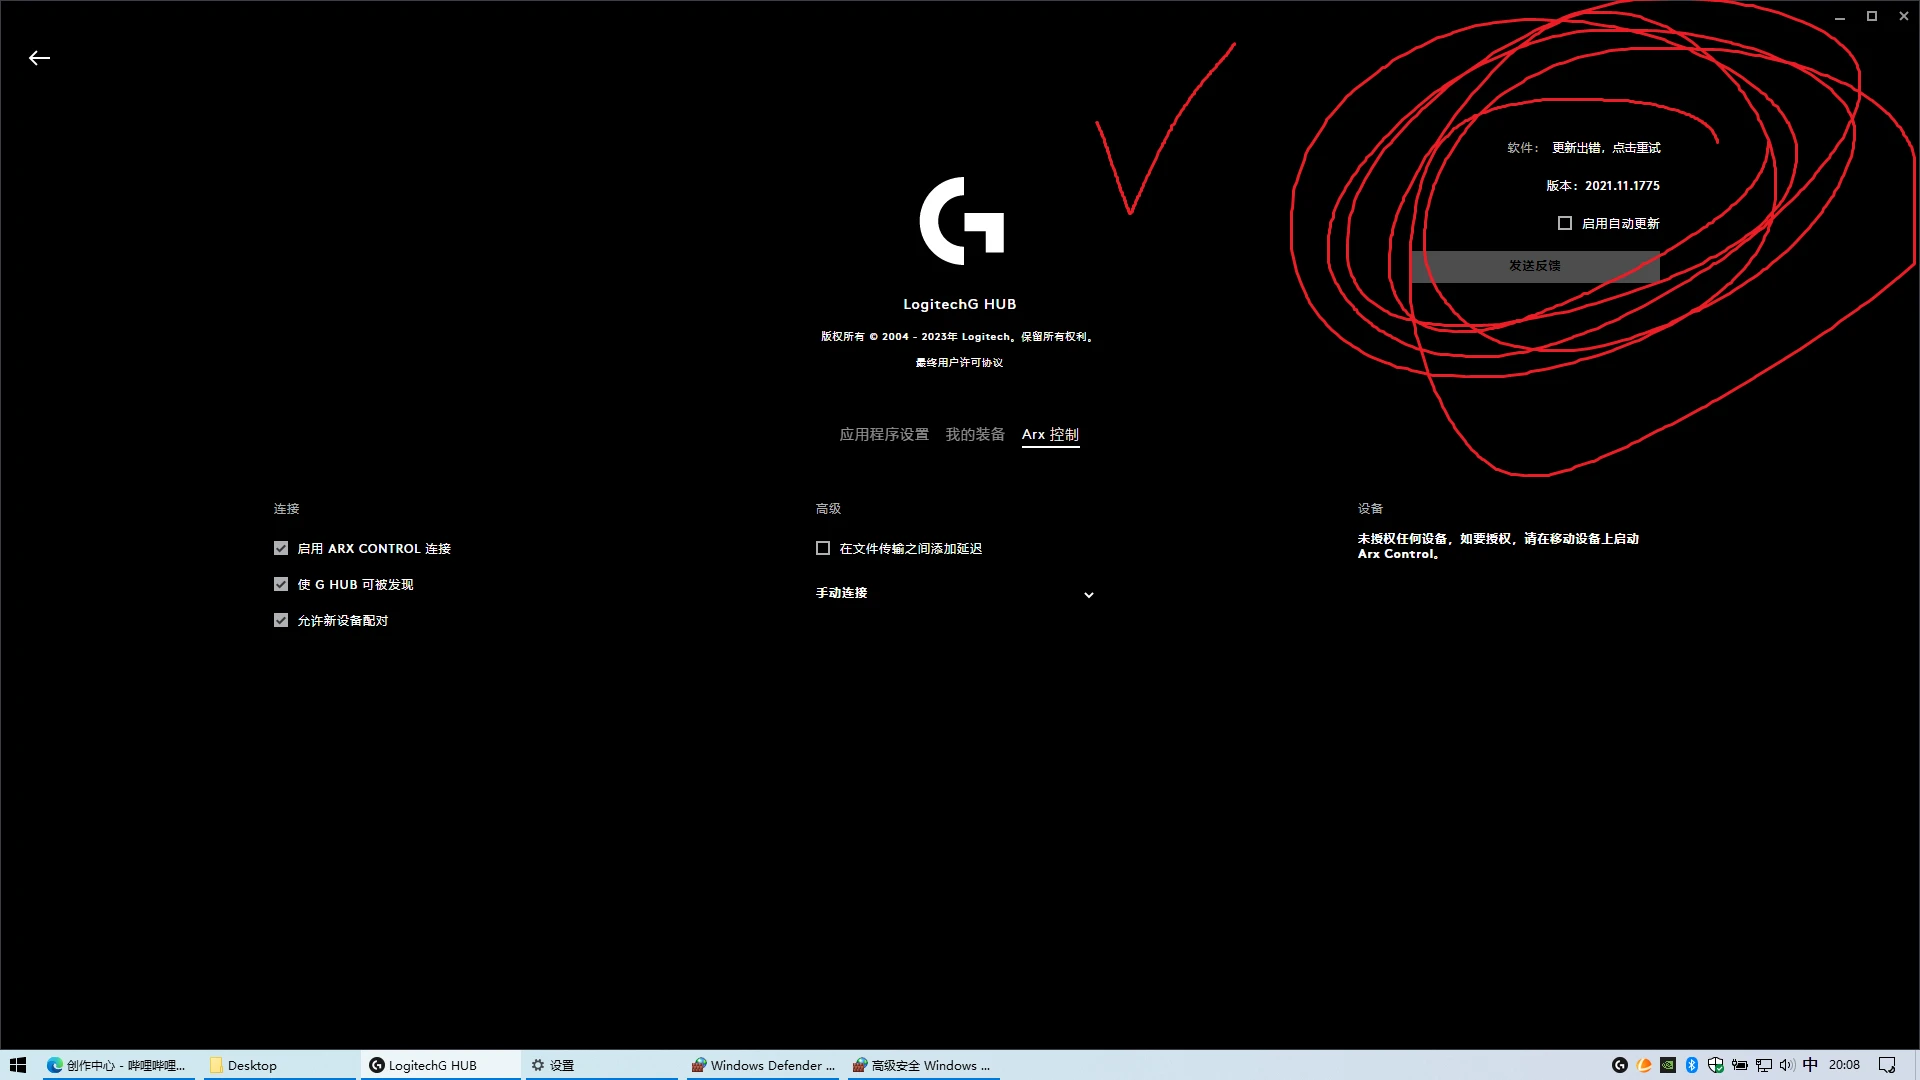1920x1080 pixels.
Task: Open NVIDIA tray icon
Action: [1668, 1065]
